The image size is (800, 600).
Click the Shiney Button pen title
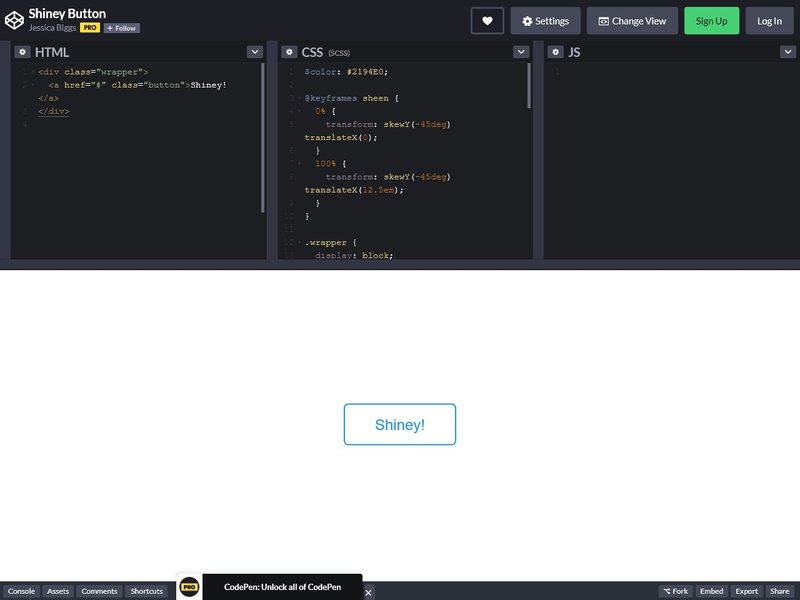[67, 14]
